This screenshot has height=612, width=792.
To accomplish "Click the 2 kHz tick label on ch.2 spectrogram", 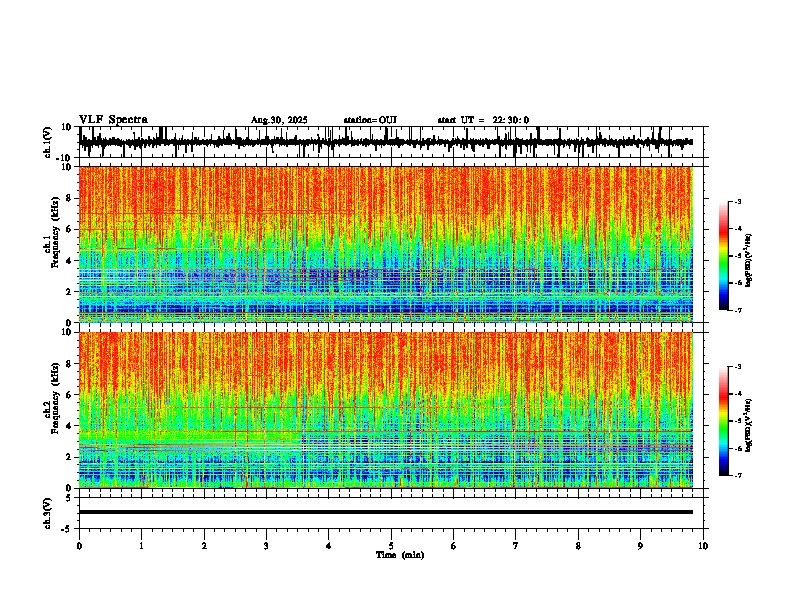I will pos(69,457).
